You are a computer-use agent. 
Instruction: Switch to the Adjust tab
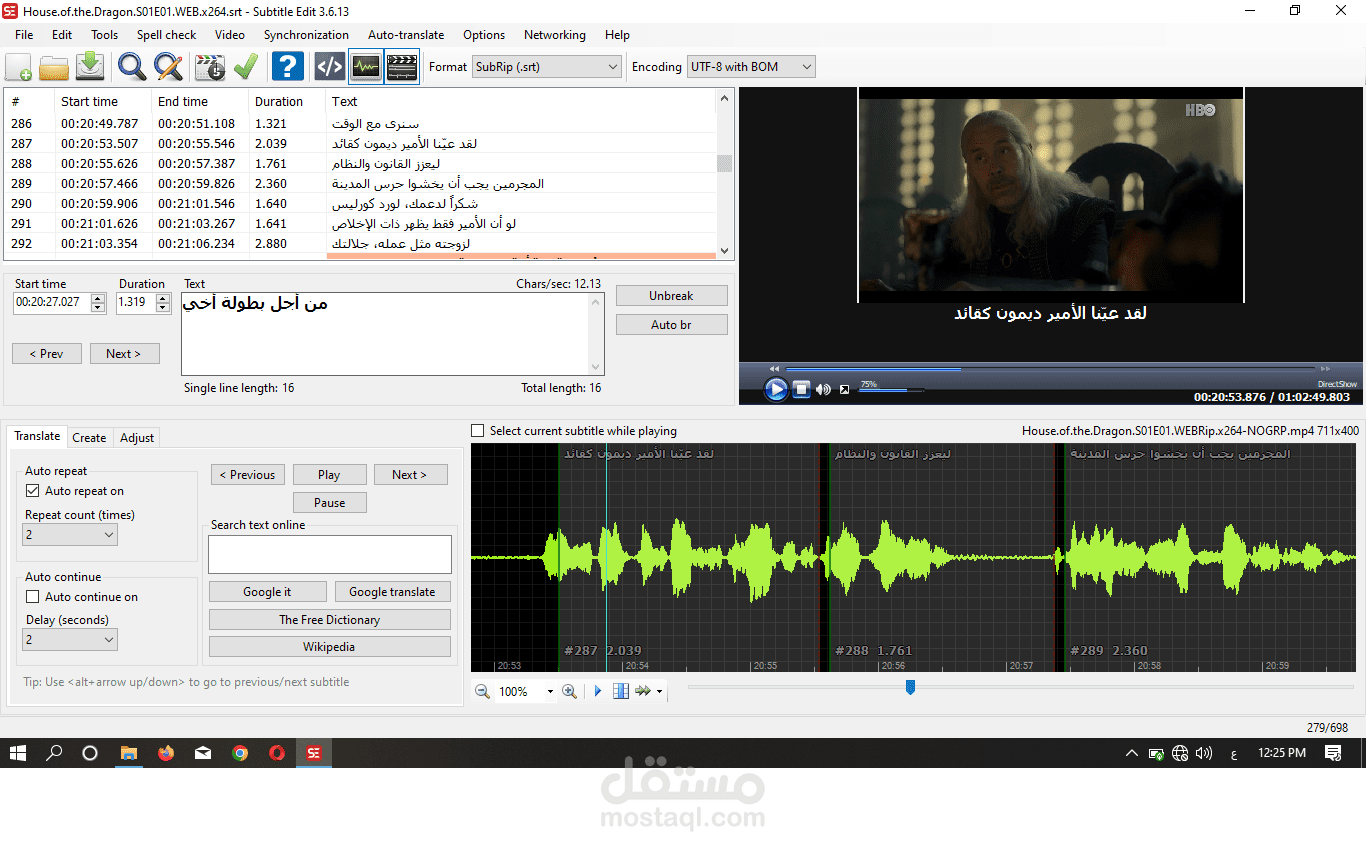coord(137,438)
